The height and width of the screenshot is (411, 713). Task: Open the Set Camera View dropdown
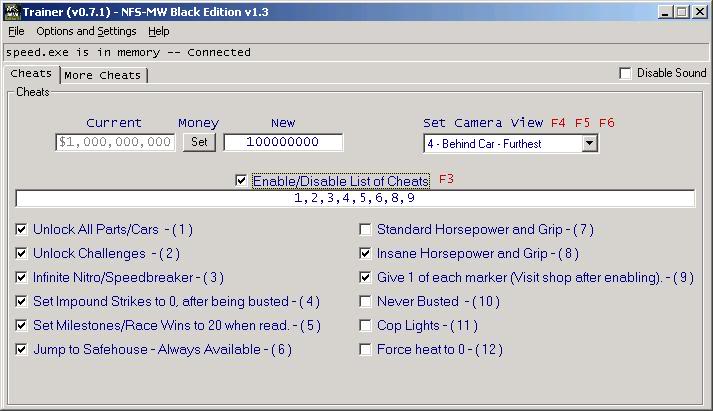tap(589, 144)
